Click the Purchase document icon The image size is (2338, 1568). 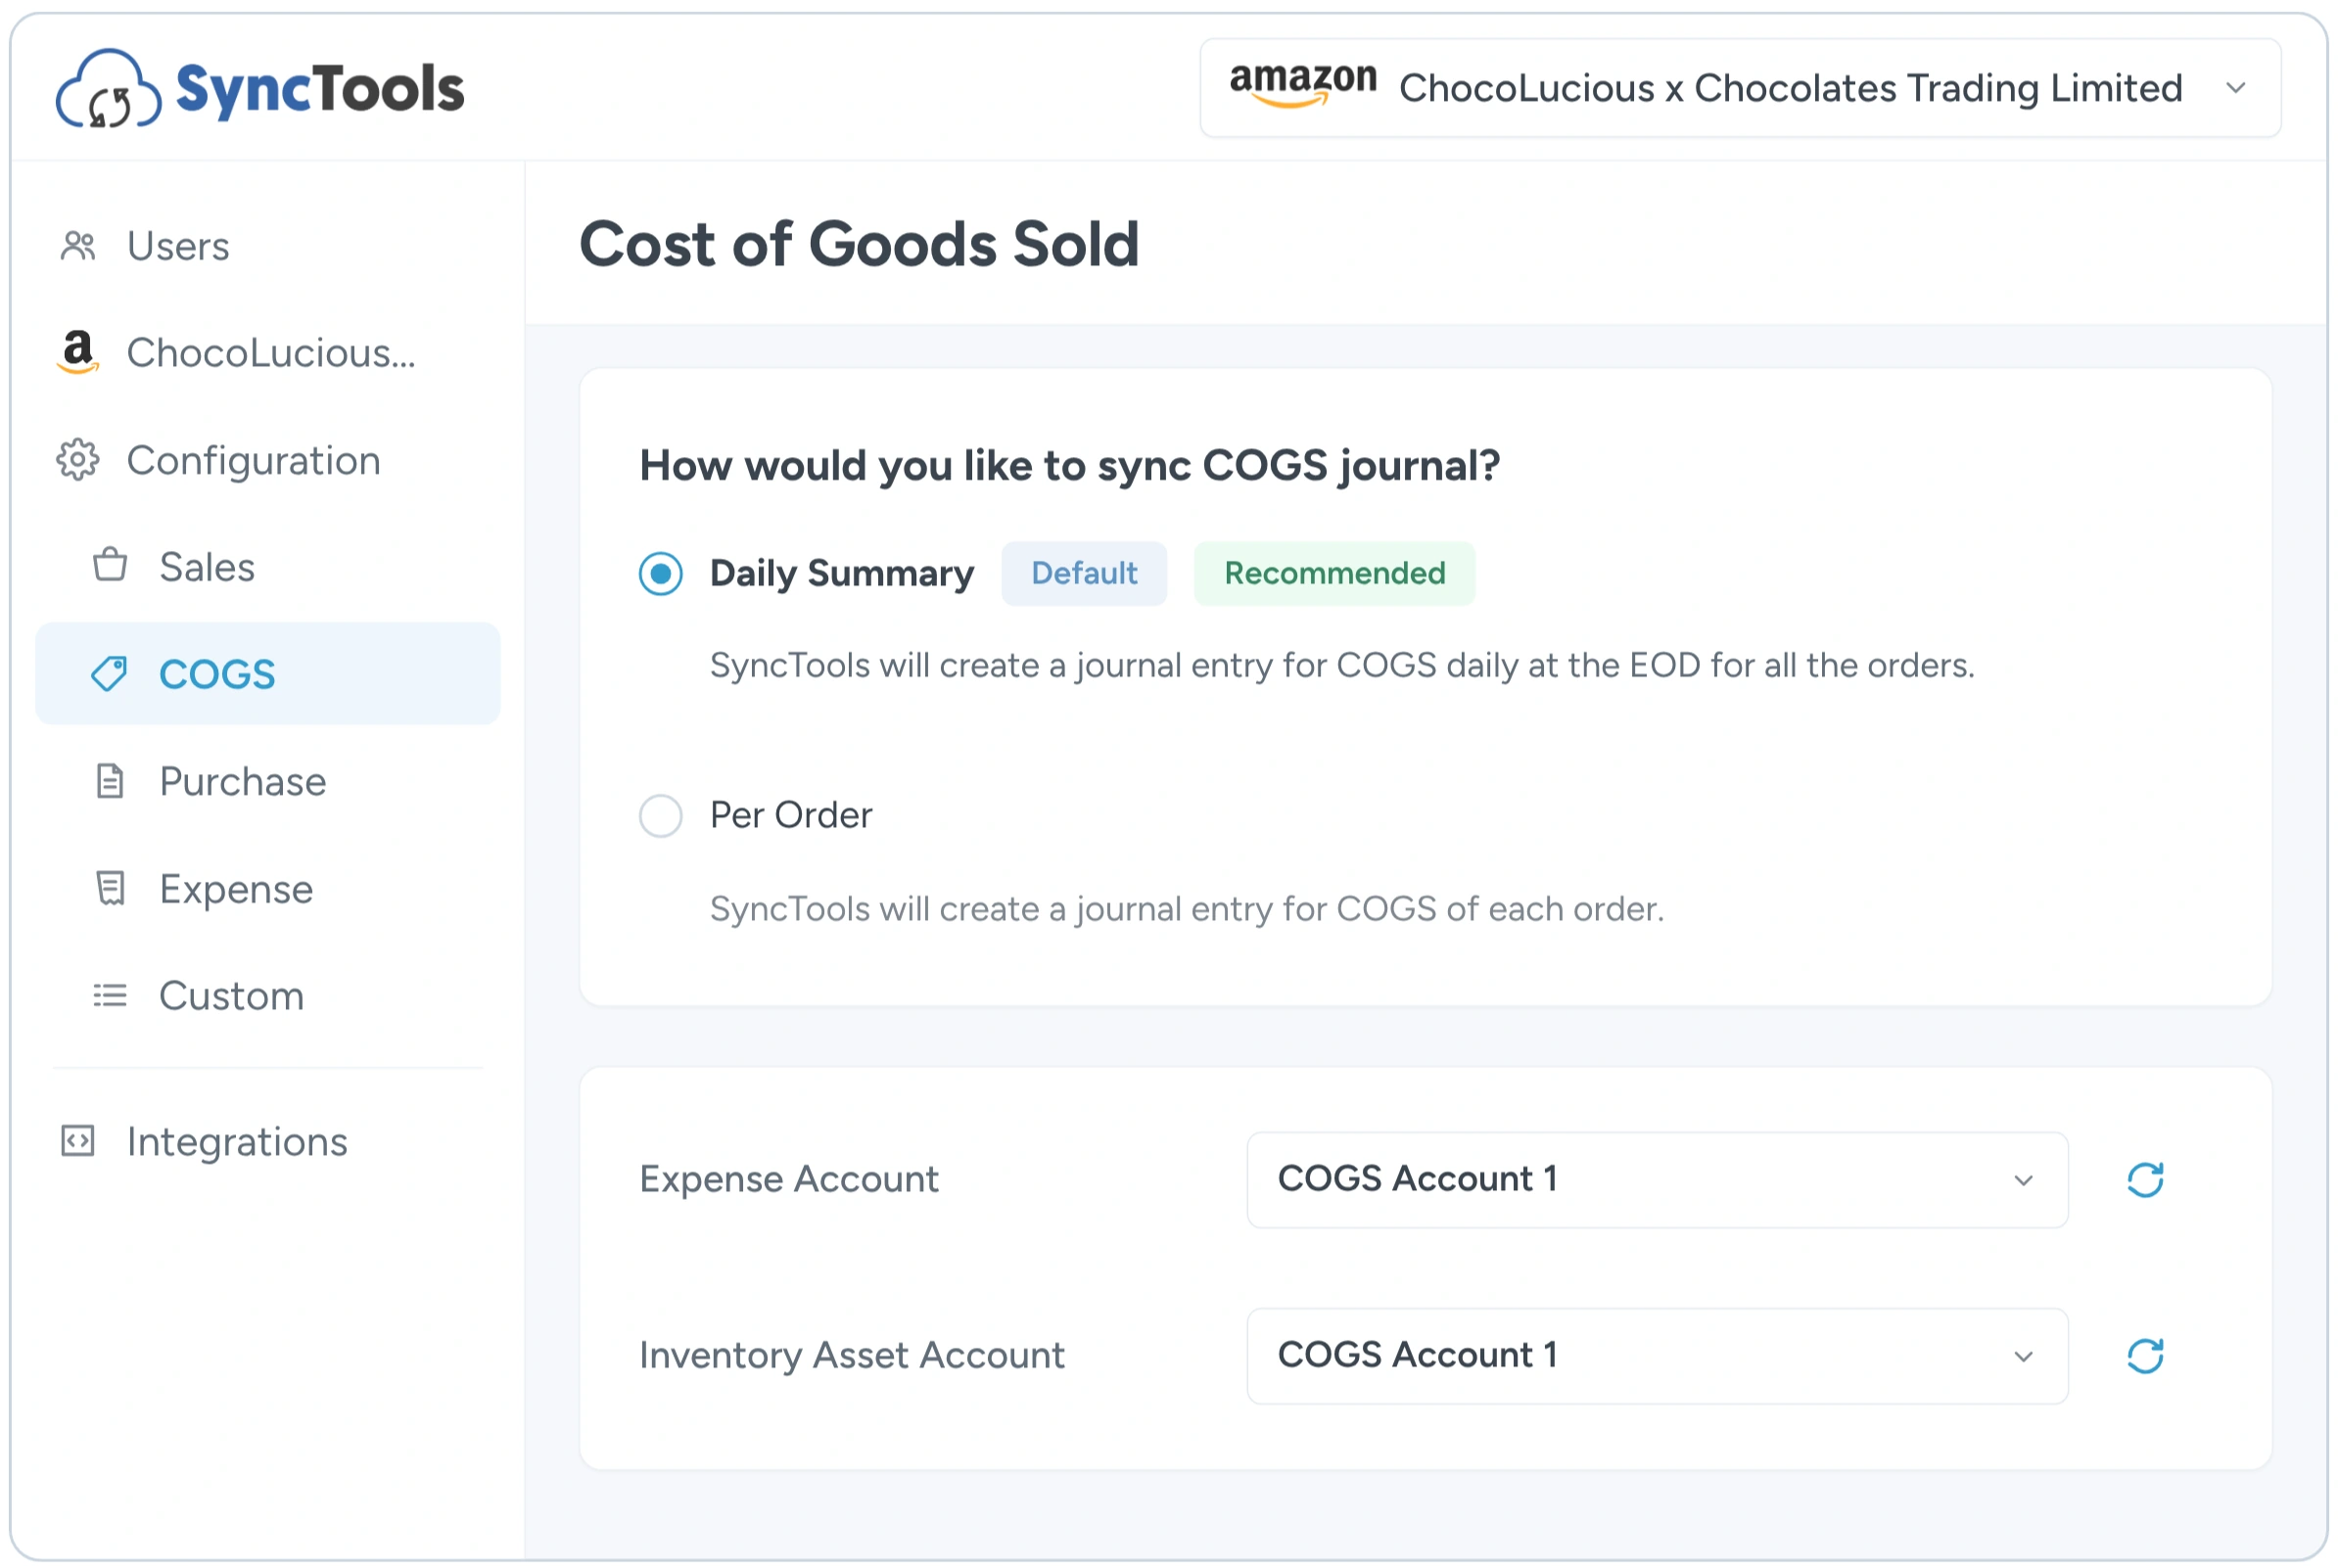[110, 782]
